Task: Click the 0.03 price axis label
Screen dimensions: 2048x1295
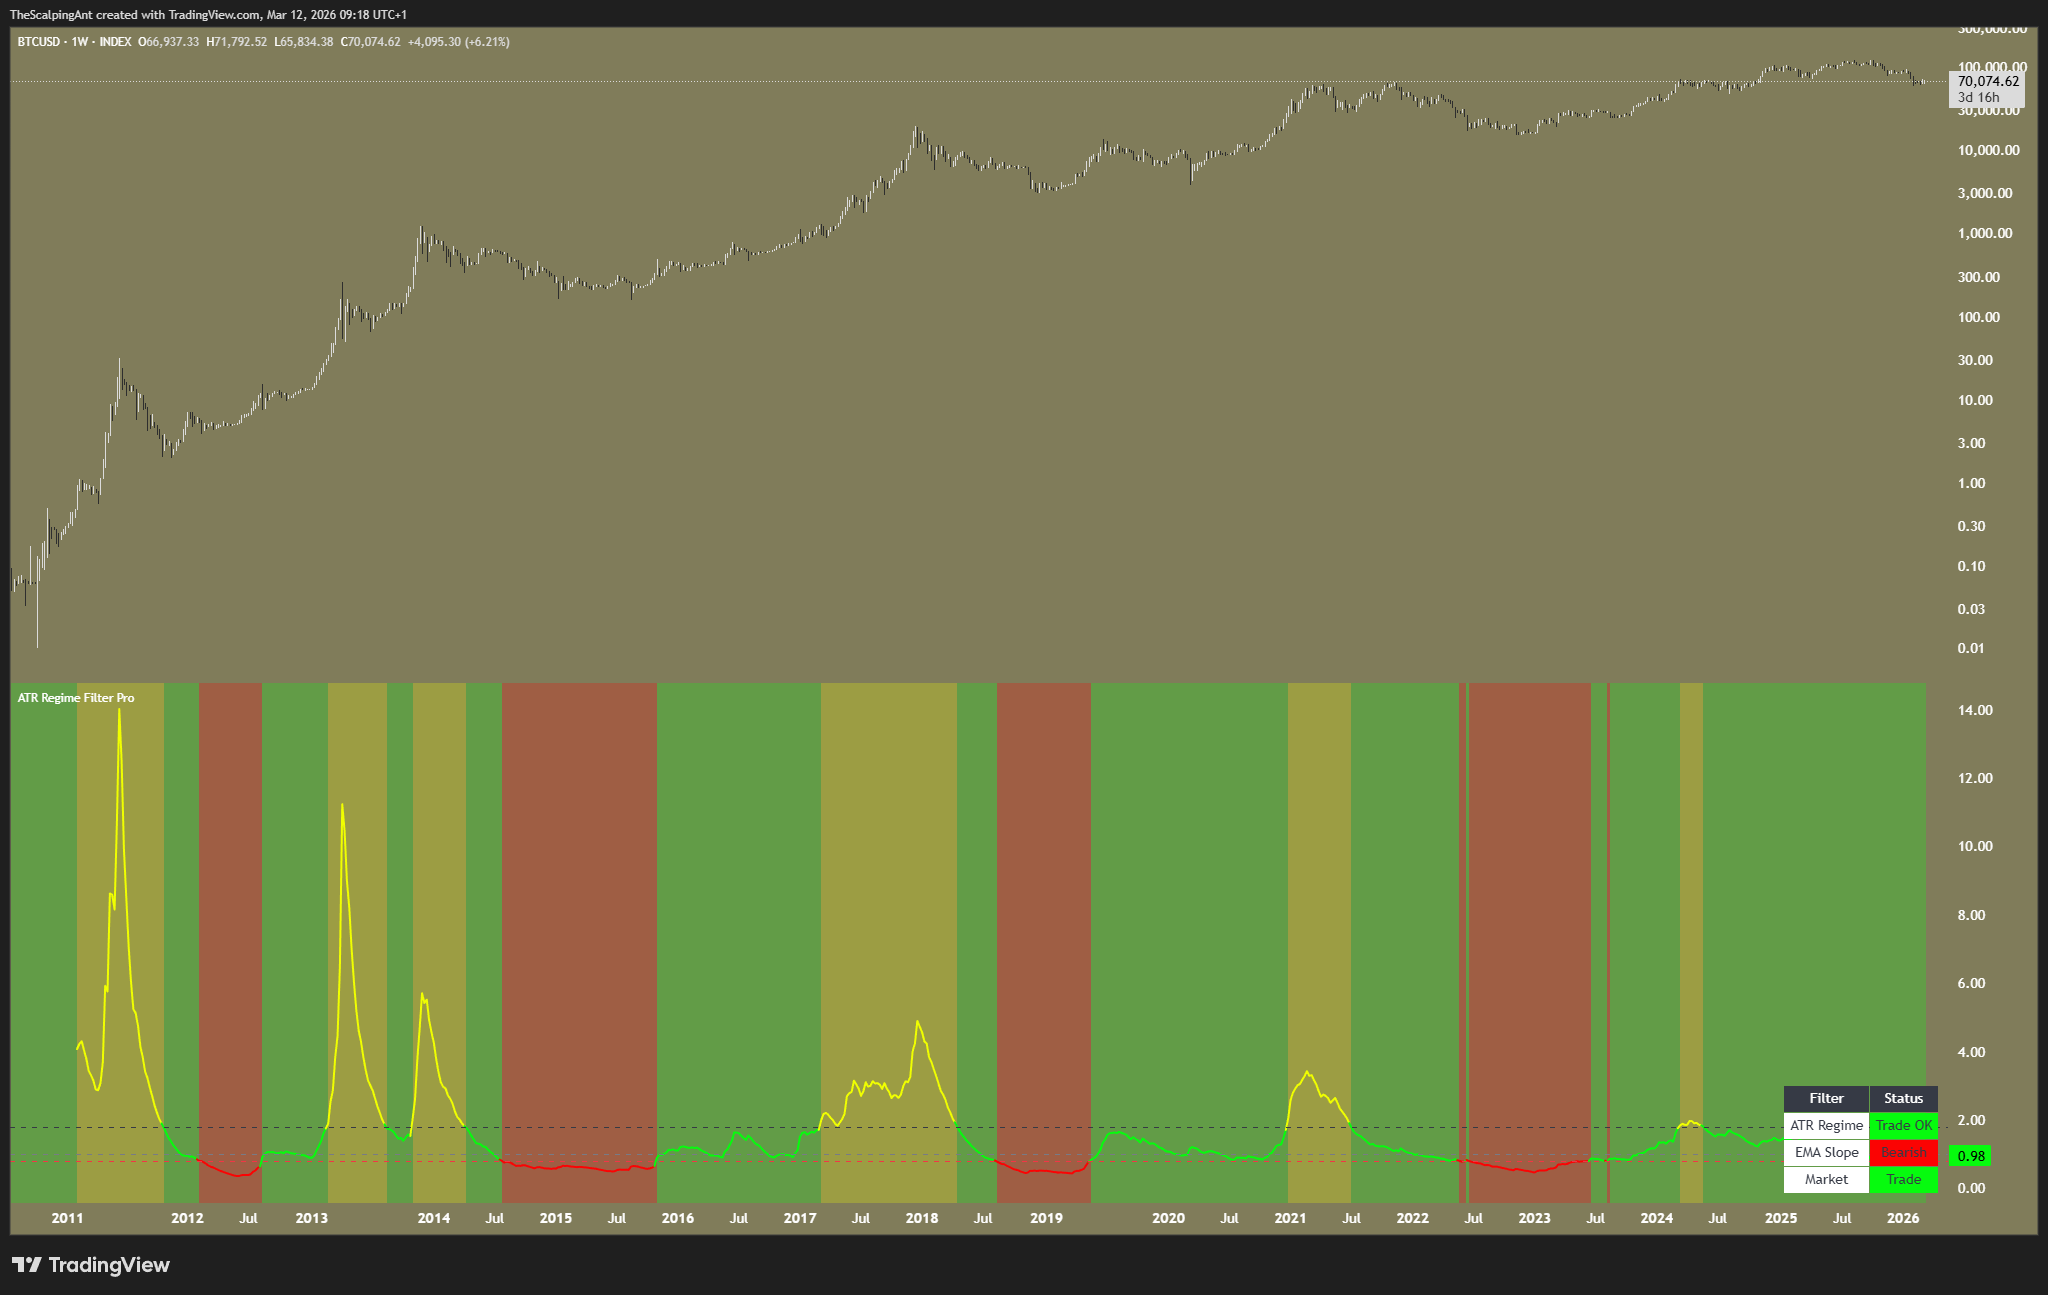Action: click(1971, 609)
